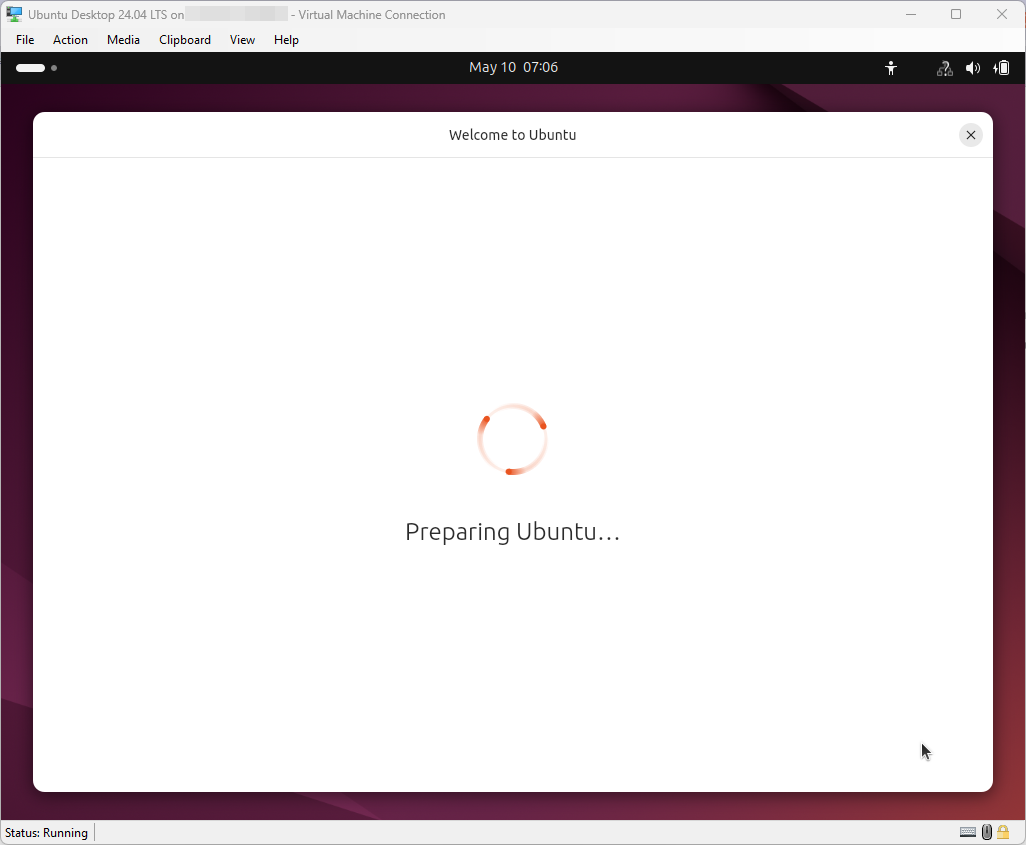1026x845 pixels.
Task: Click the battery power icon
Action: 1000,67
